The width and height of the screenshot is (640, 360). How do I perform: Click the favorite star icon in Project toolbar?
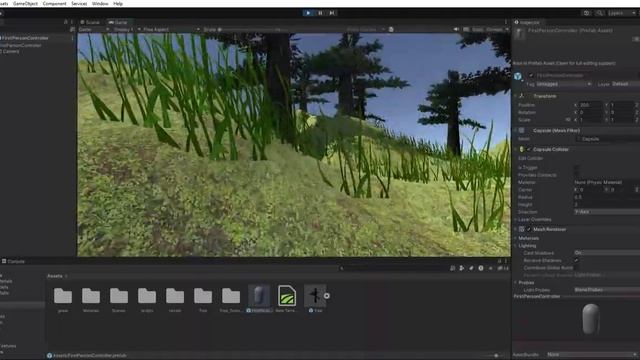491,268
